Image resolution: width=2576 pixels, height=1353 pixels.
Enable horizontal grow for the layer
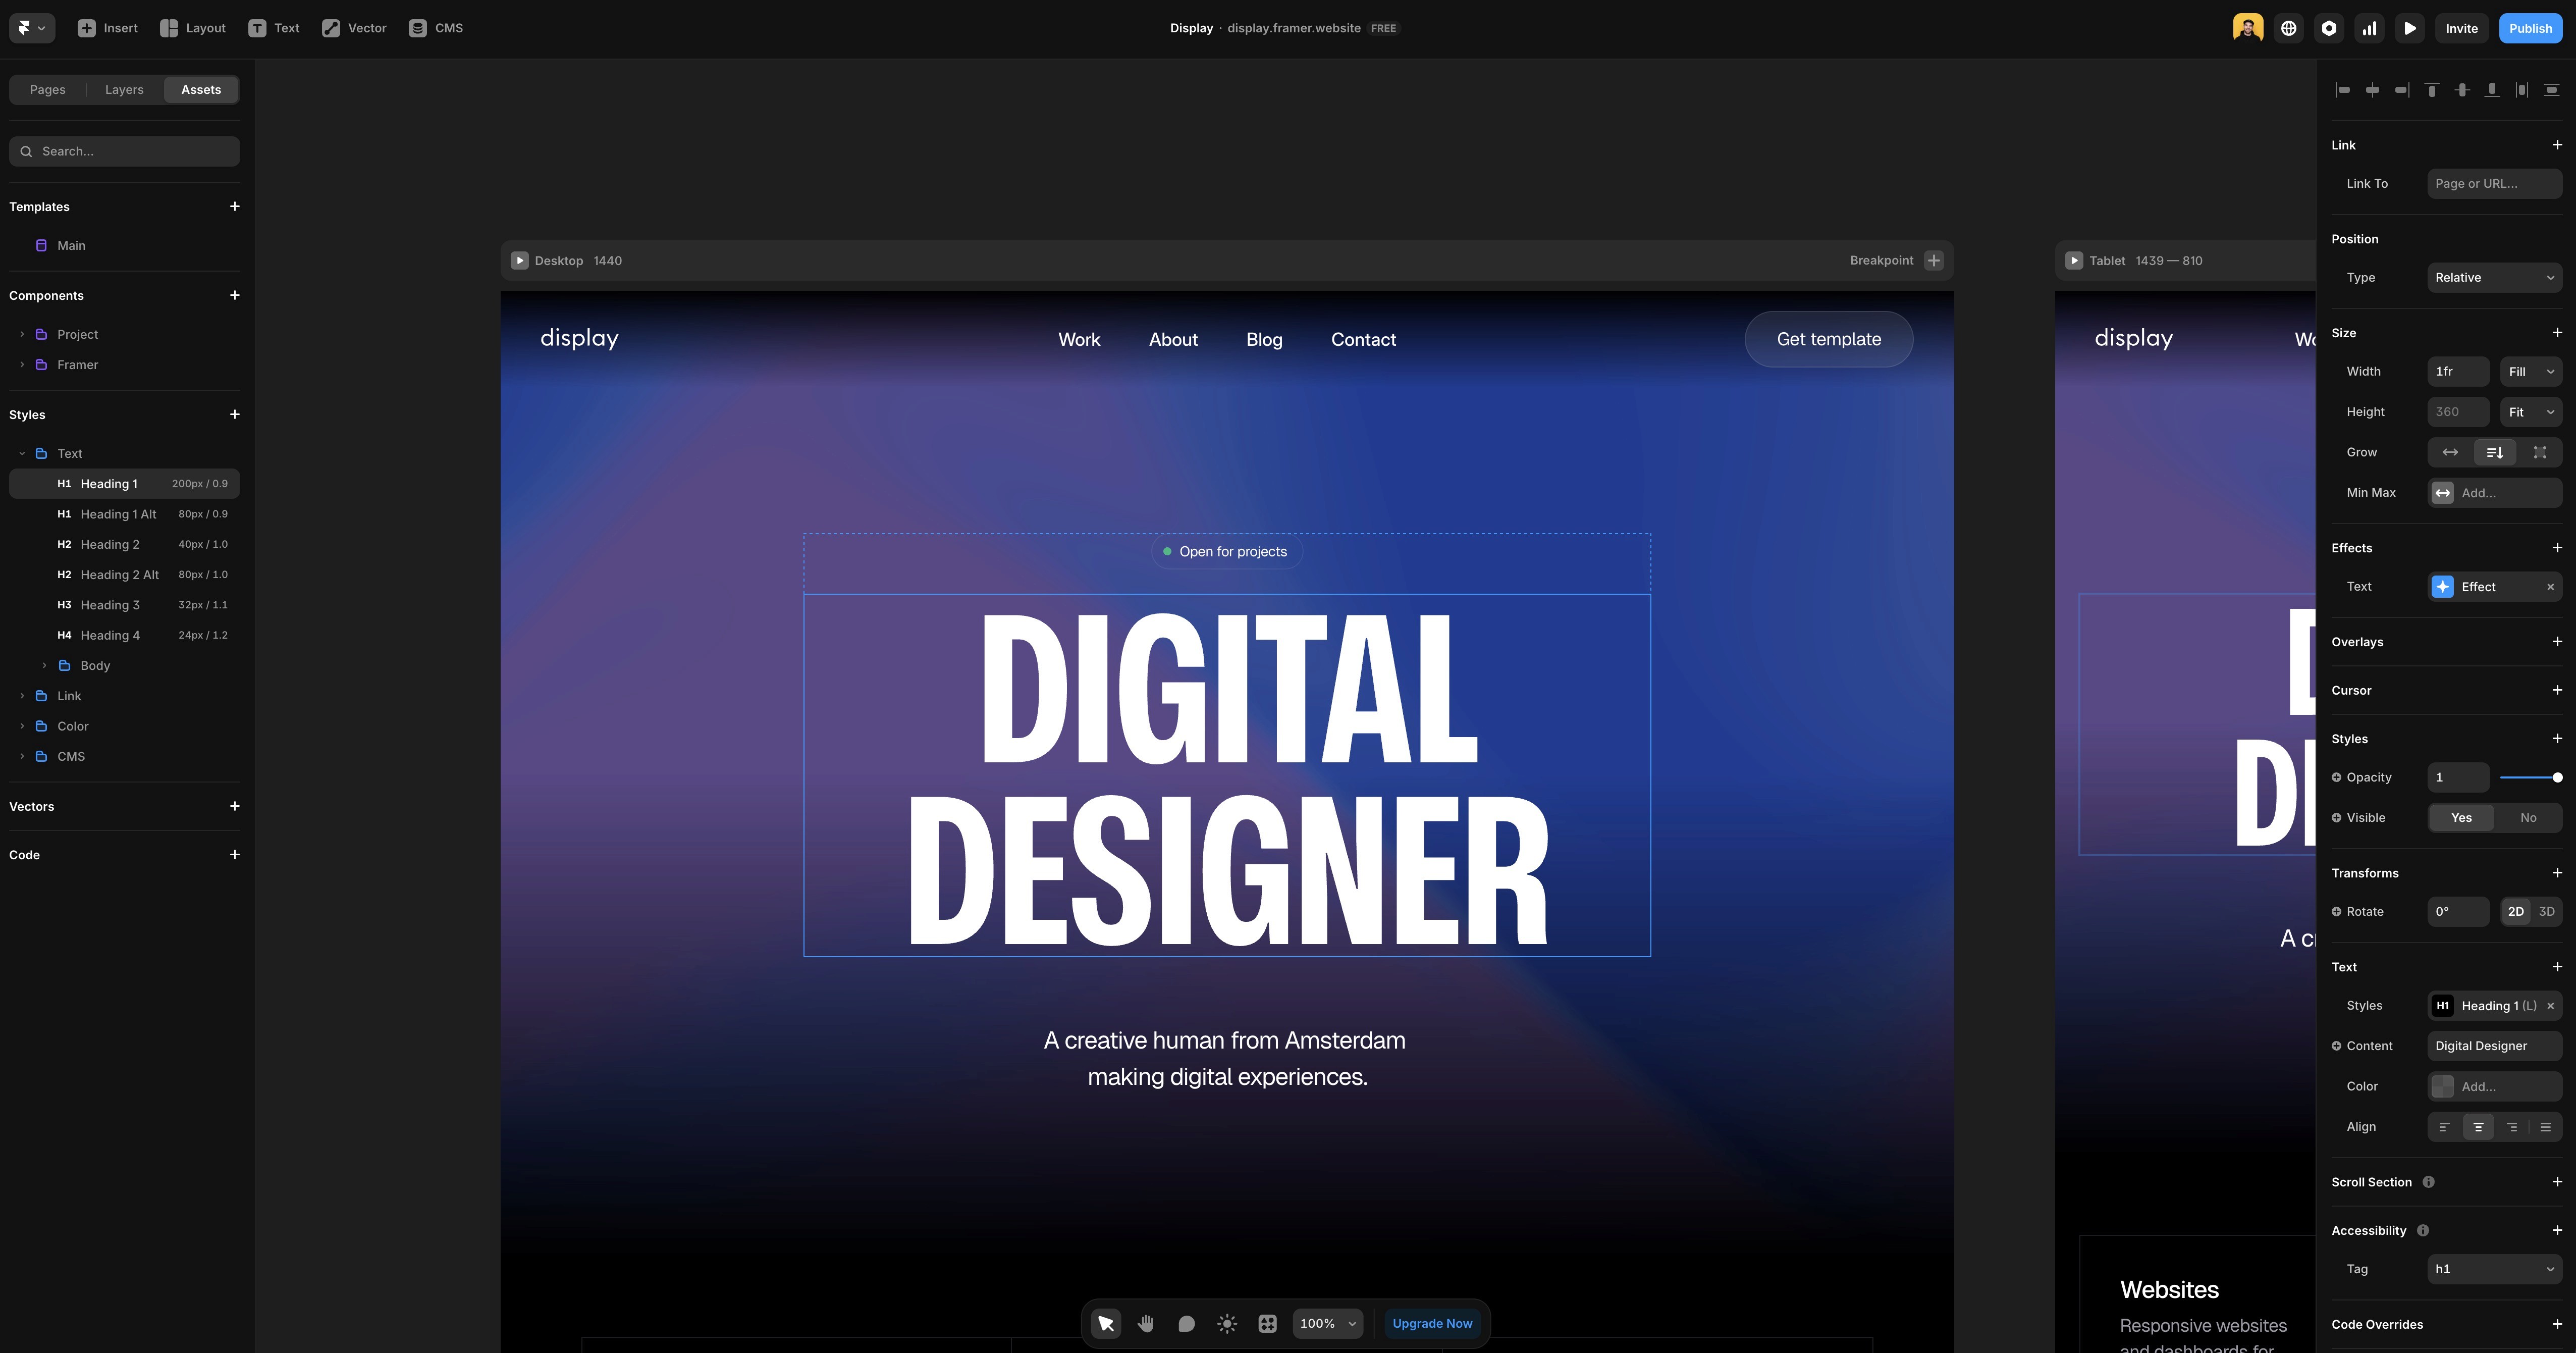(2450, 452)
